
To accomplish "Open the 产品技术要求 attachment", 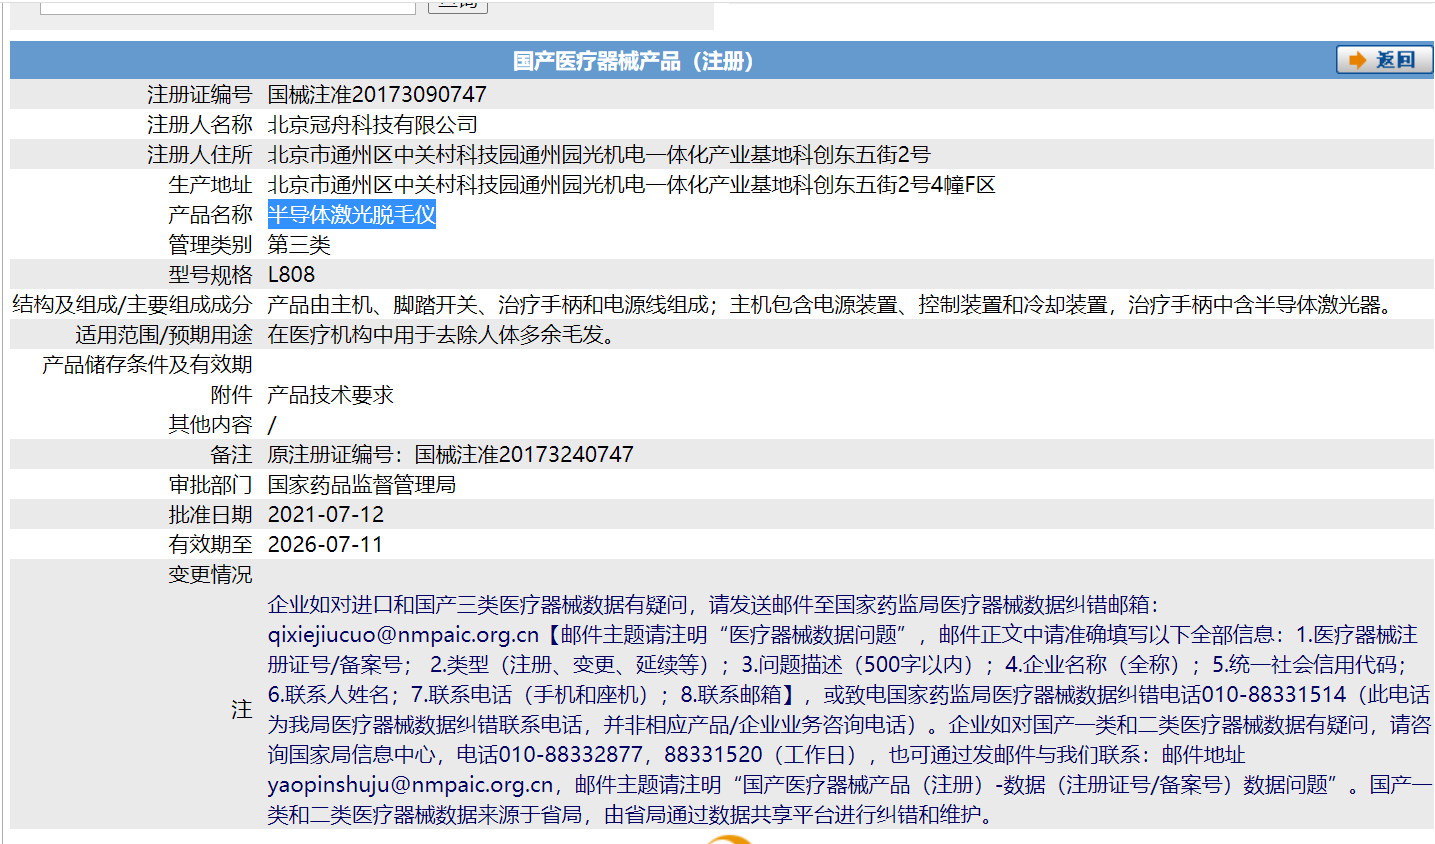I will coord(330,394).
